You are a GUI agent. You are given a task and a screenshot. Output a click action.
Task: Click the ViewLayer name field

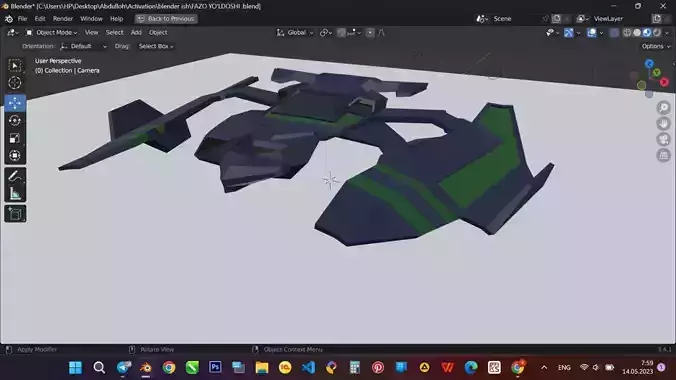click(620, 19)
